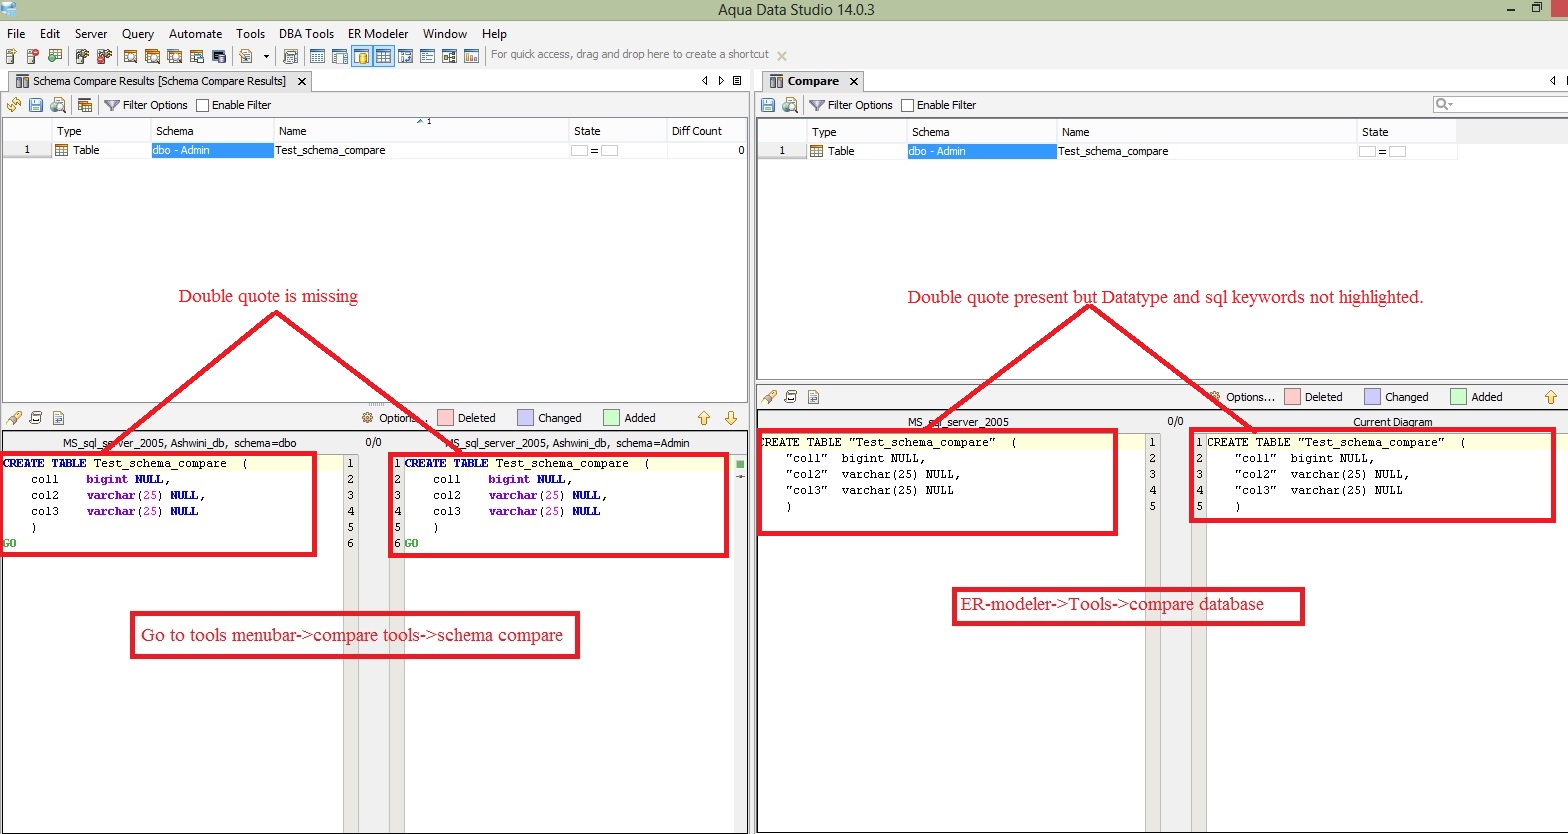This screenshot has width=1568, height=834.
Task: Open Filter Options in Schema Compare Results
Action: pos(146,105)
